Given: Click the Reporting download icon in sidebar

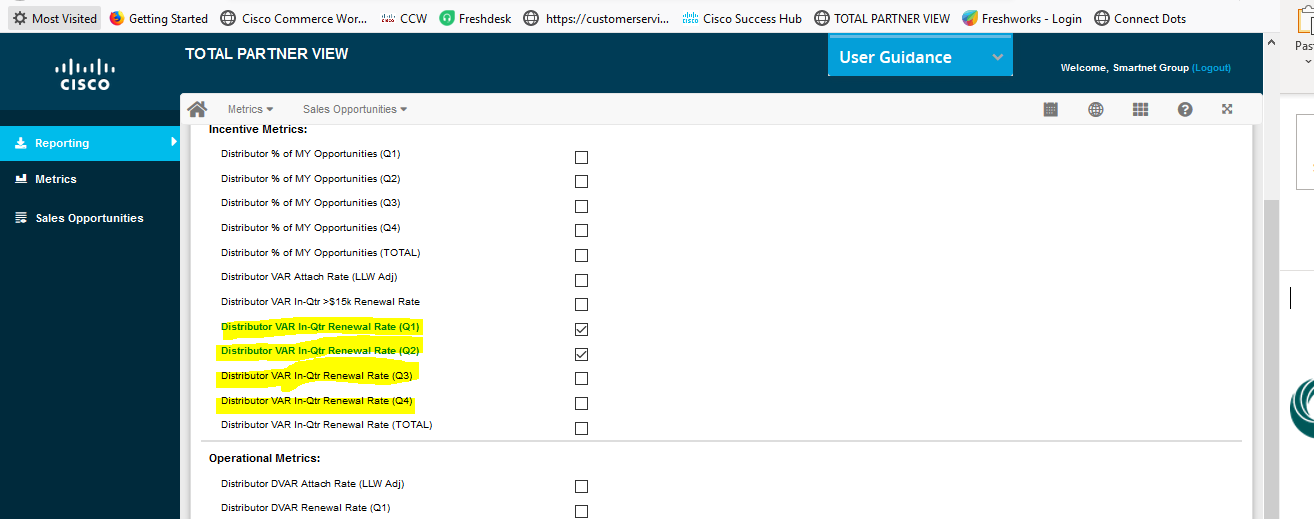Looking at the screenshot, I should click(x=21, y=143).
